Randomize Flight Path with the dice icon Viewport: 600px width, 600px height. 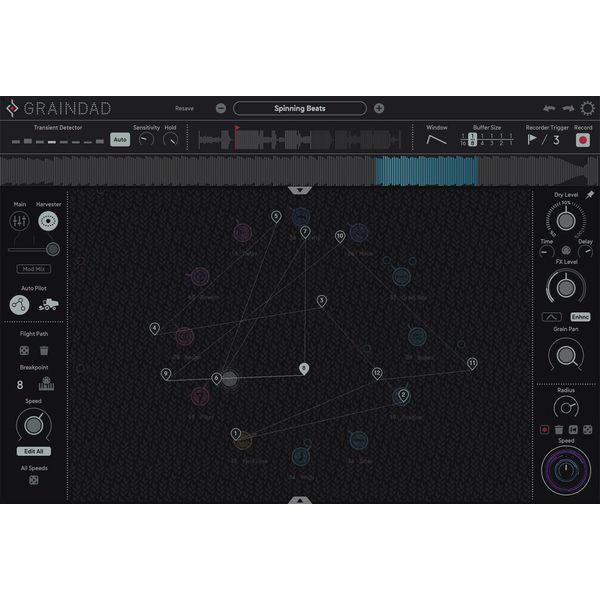point(22,350)
